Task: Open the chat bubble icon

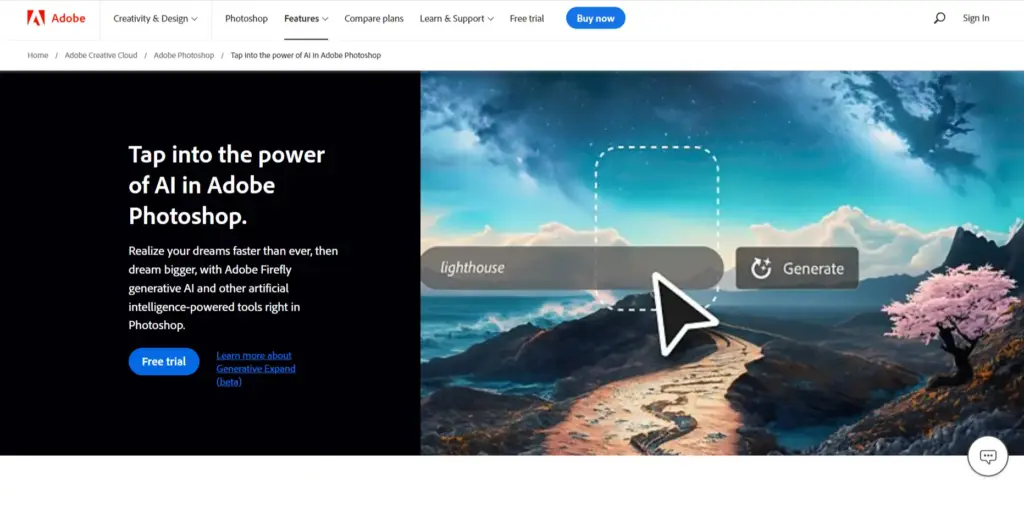Action: 988,456
